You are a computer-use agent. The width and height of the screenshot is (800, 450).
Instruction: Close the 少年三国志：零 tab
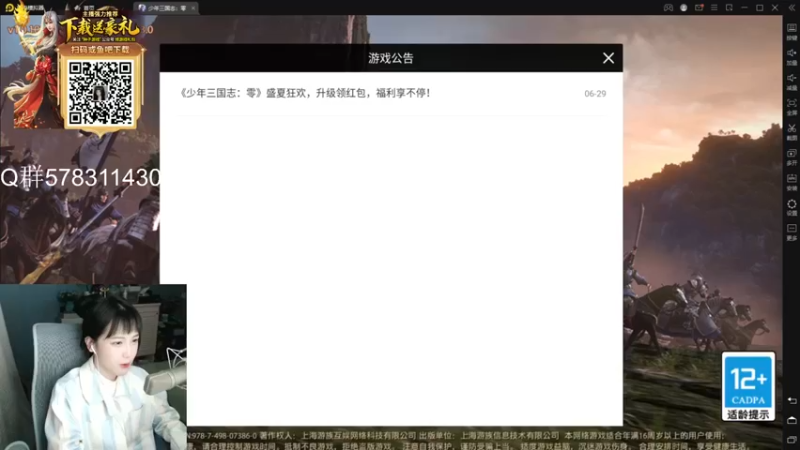click(x=193, y=8)
